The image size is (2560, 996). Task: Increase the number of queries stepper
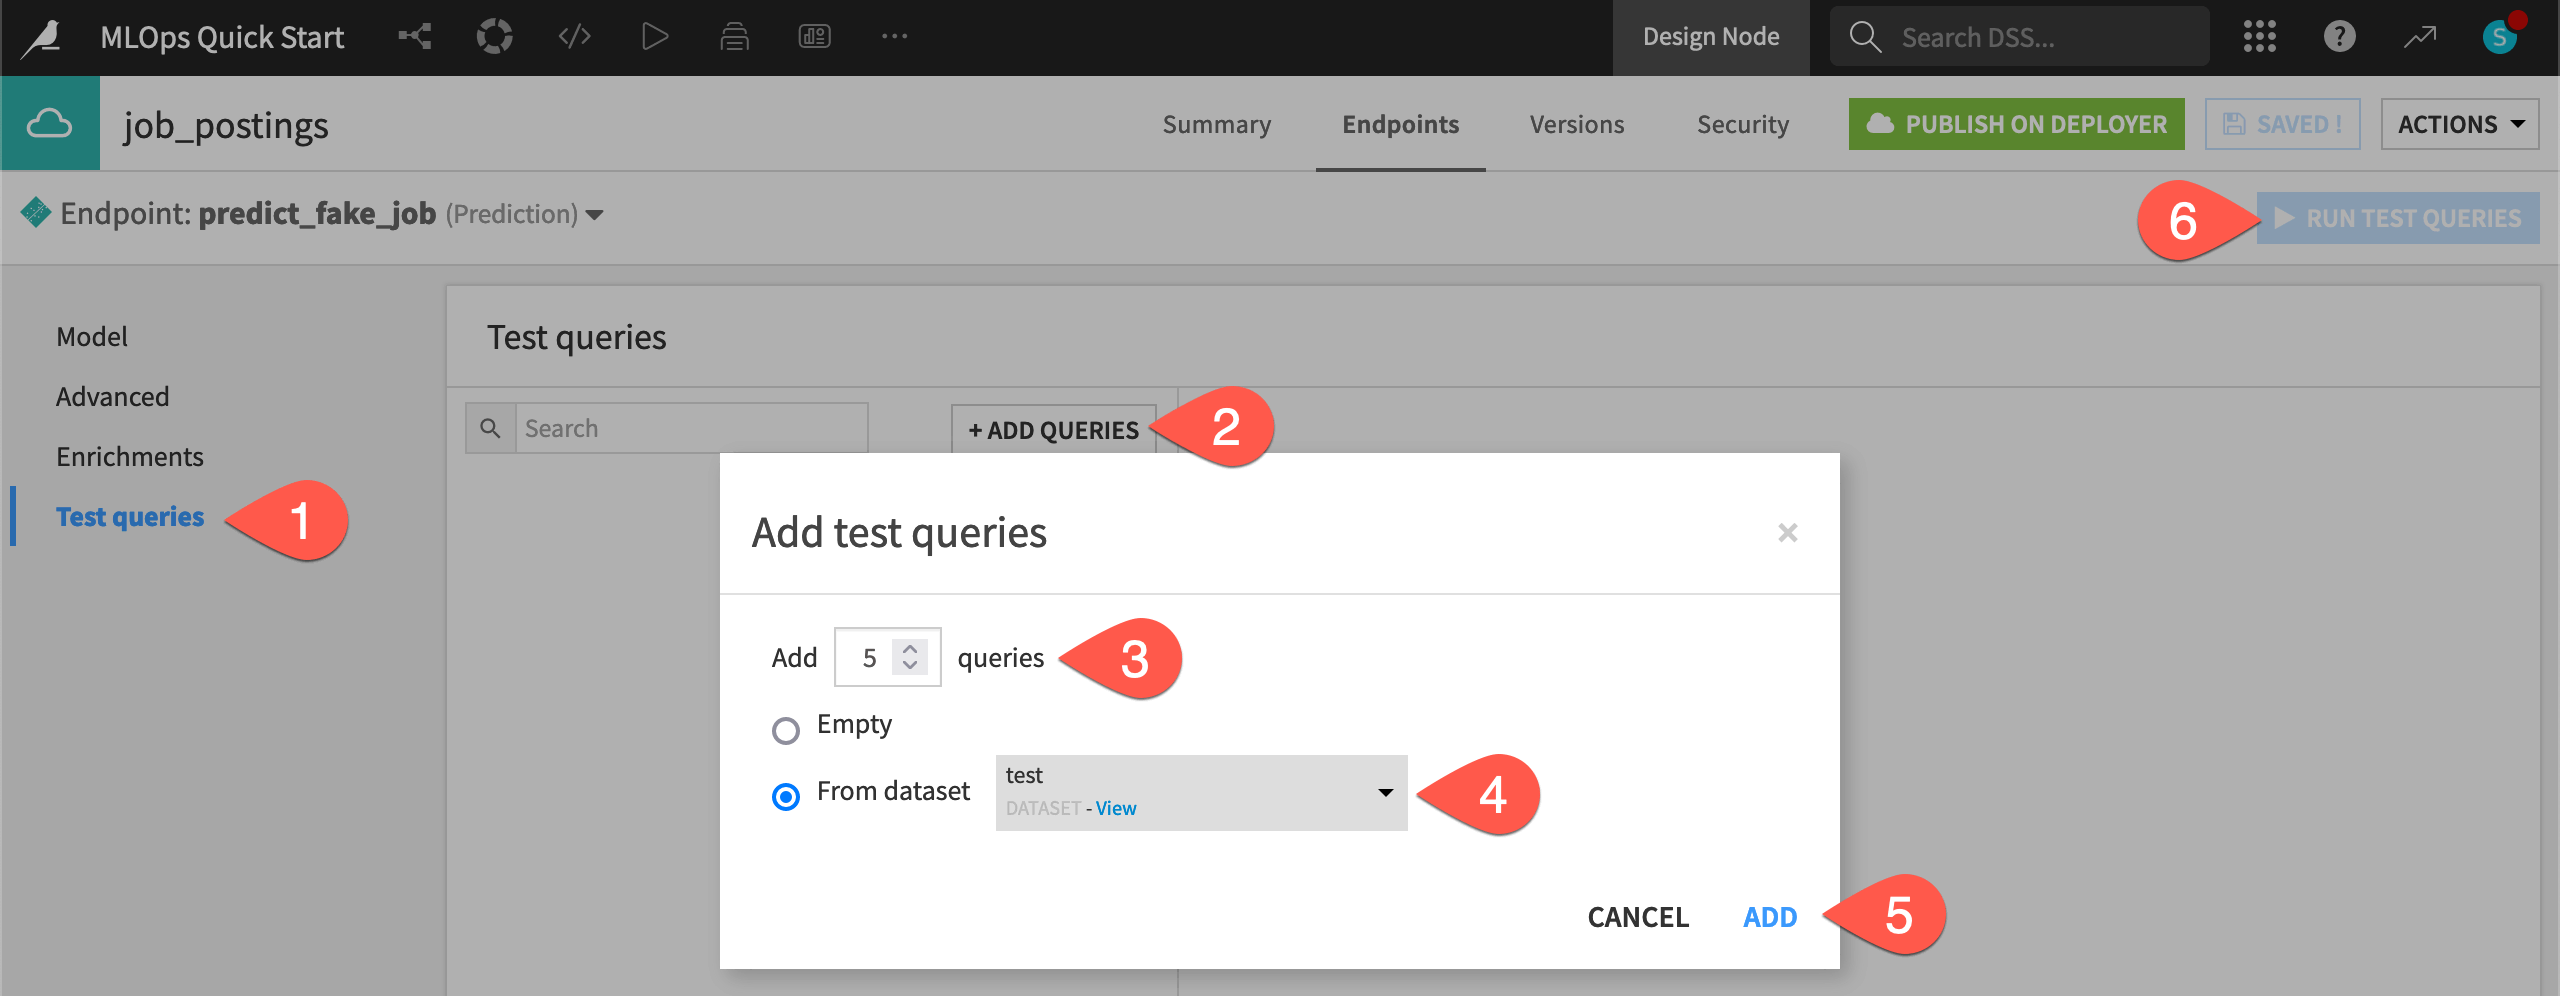pos(909,648)
